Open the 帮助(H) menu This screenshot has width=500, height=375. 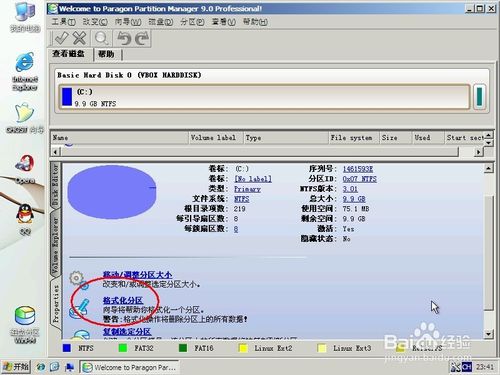(x=255, y=22)
